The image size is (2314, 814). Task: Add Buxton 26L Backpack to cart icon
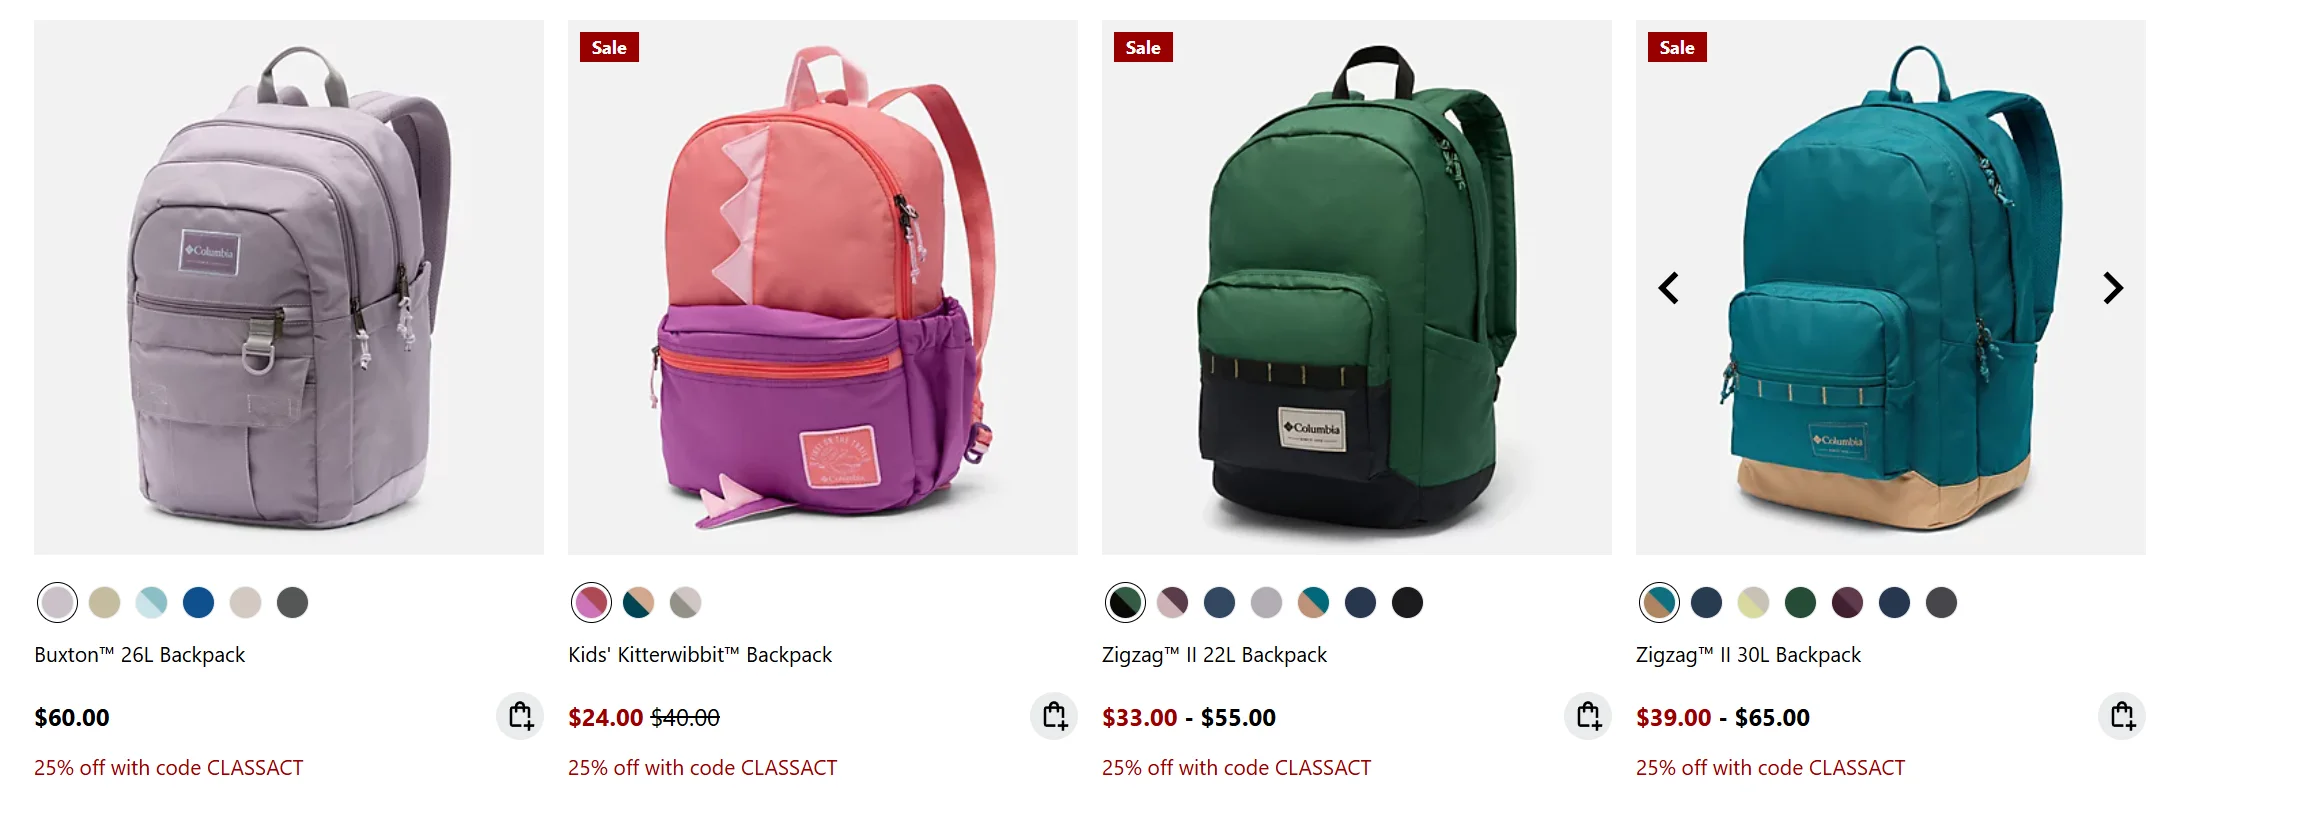point(520,716)
